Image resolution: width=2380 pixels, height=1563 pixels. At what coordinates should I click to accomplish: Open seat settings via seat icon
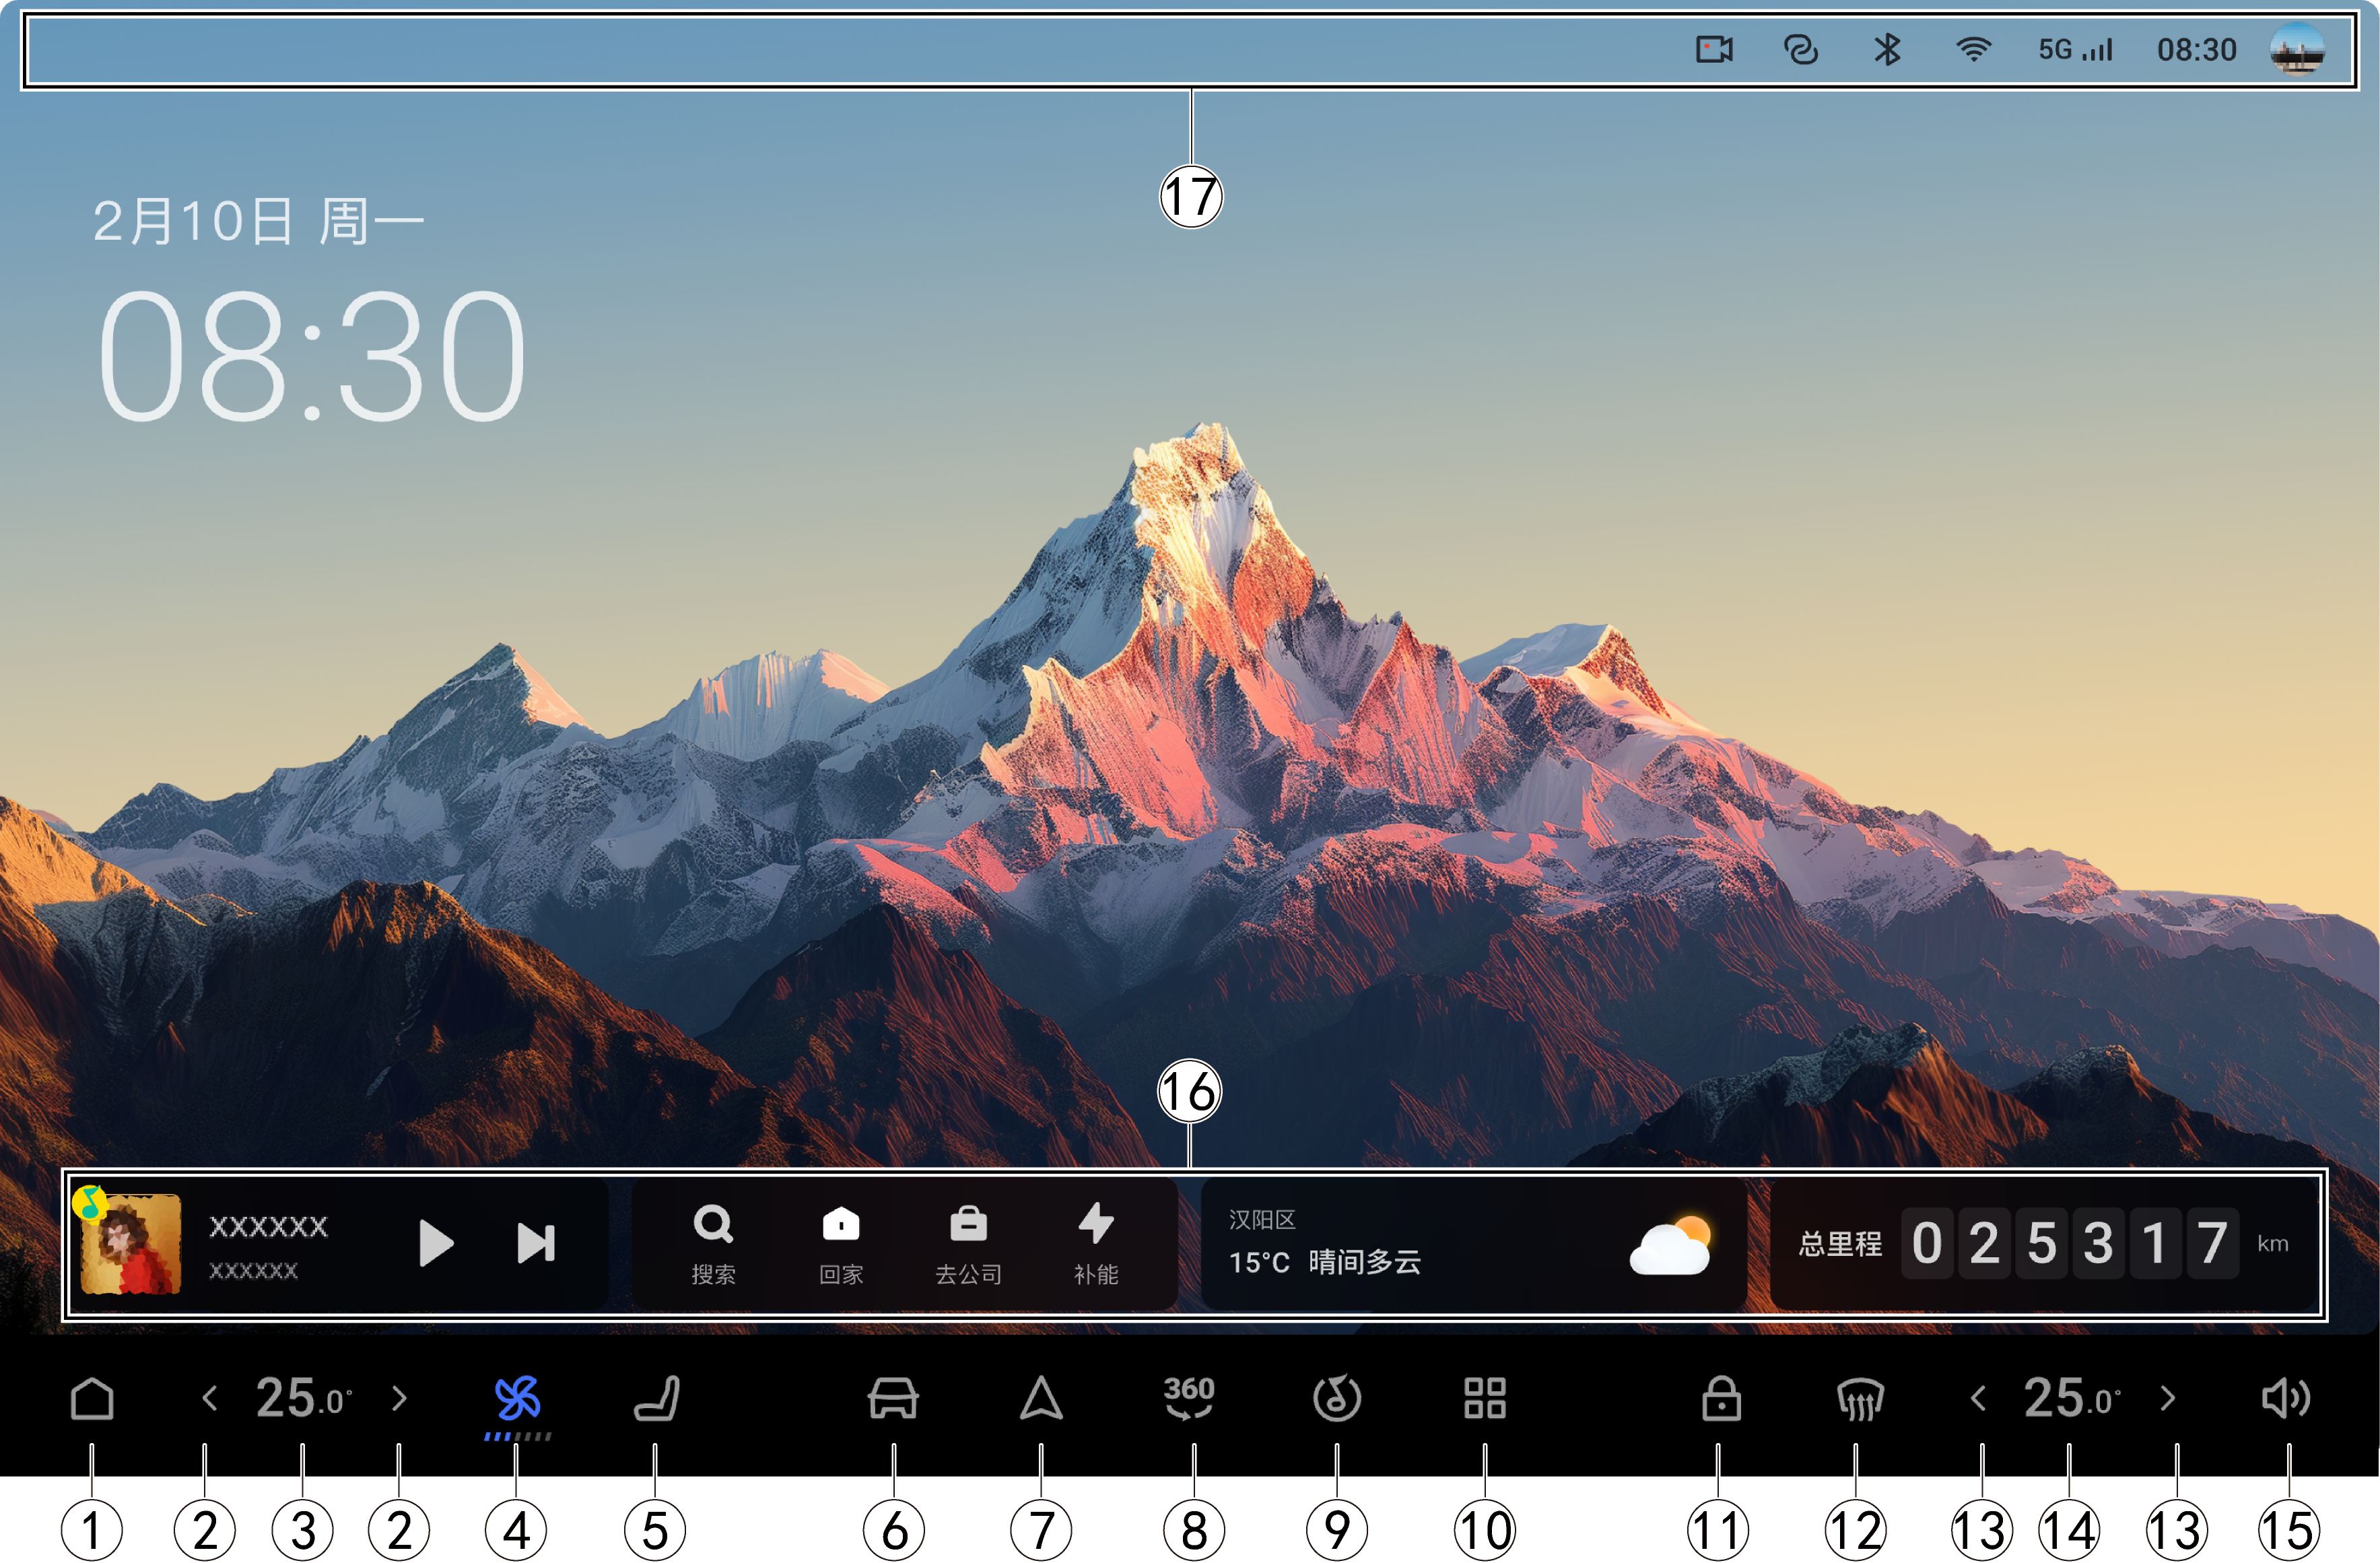point(657,1398)
